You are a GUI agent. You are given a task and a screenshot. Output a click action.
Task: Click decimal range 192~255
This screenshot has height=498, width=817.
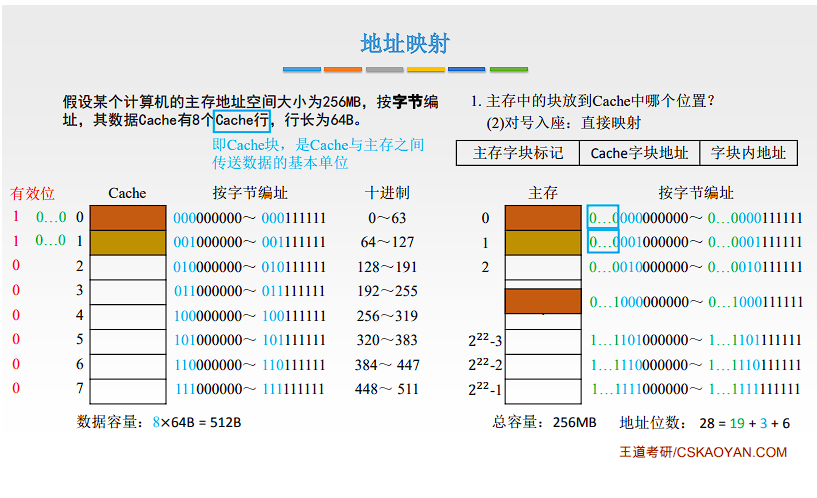pos(387,291)
